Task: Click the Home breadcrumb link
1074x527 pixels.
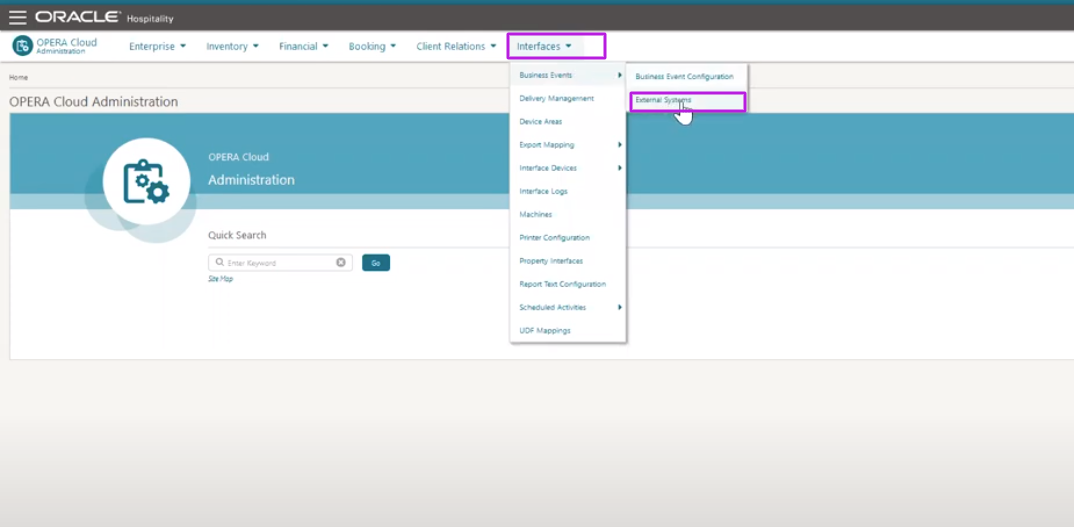Action: point(18,77)
